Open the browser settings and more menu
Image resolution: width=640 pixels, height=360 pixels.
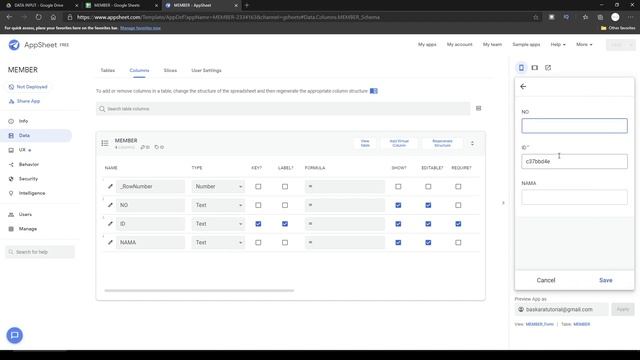pos(631,17)
